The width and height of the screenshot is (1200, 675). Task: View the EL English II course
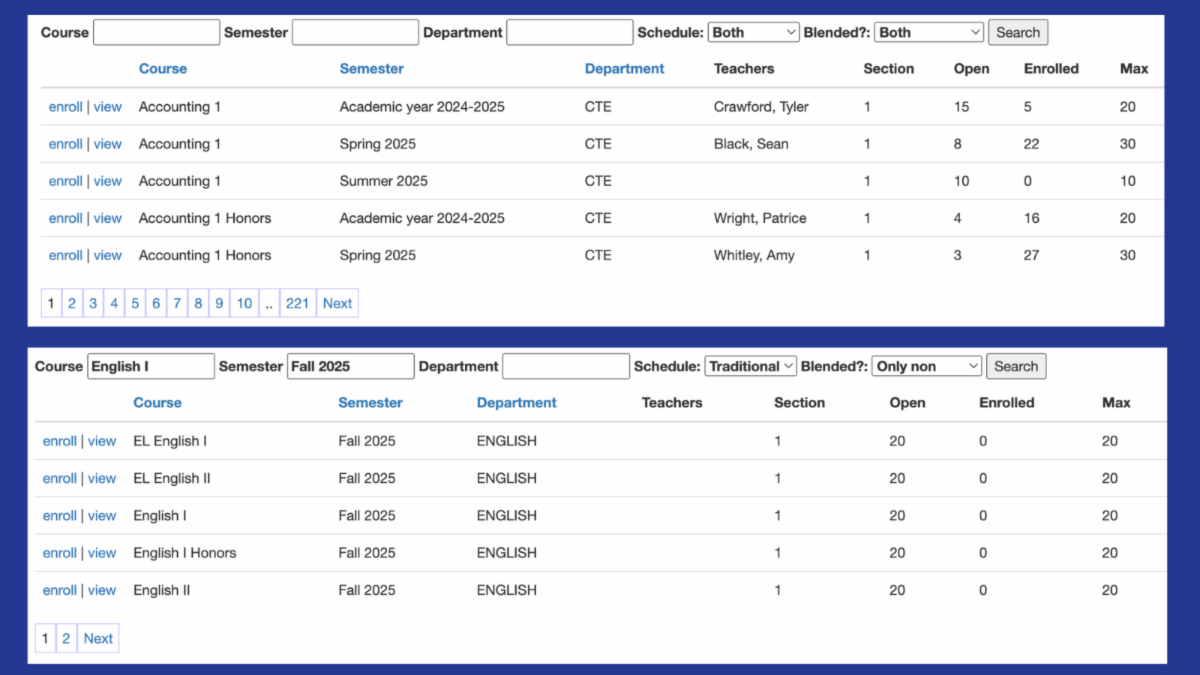(x=102, y=478)
